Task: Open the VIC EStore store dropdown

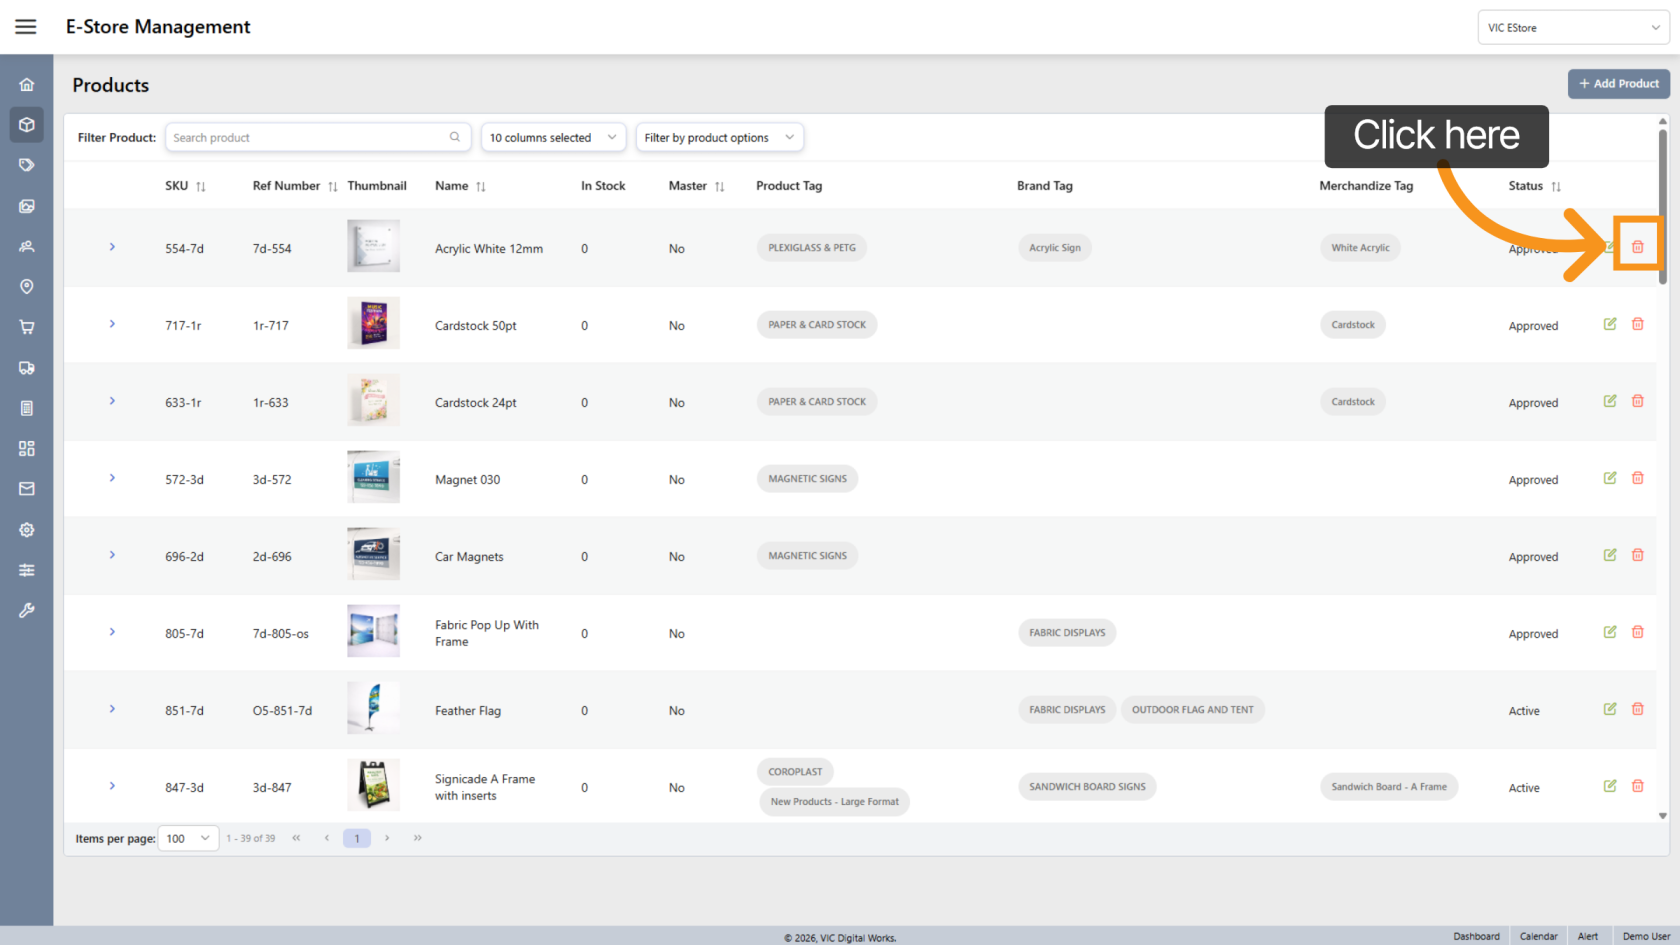Action: 1572,28
